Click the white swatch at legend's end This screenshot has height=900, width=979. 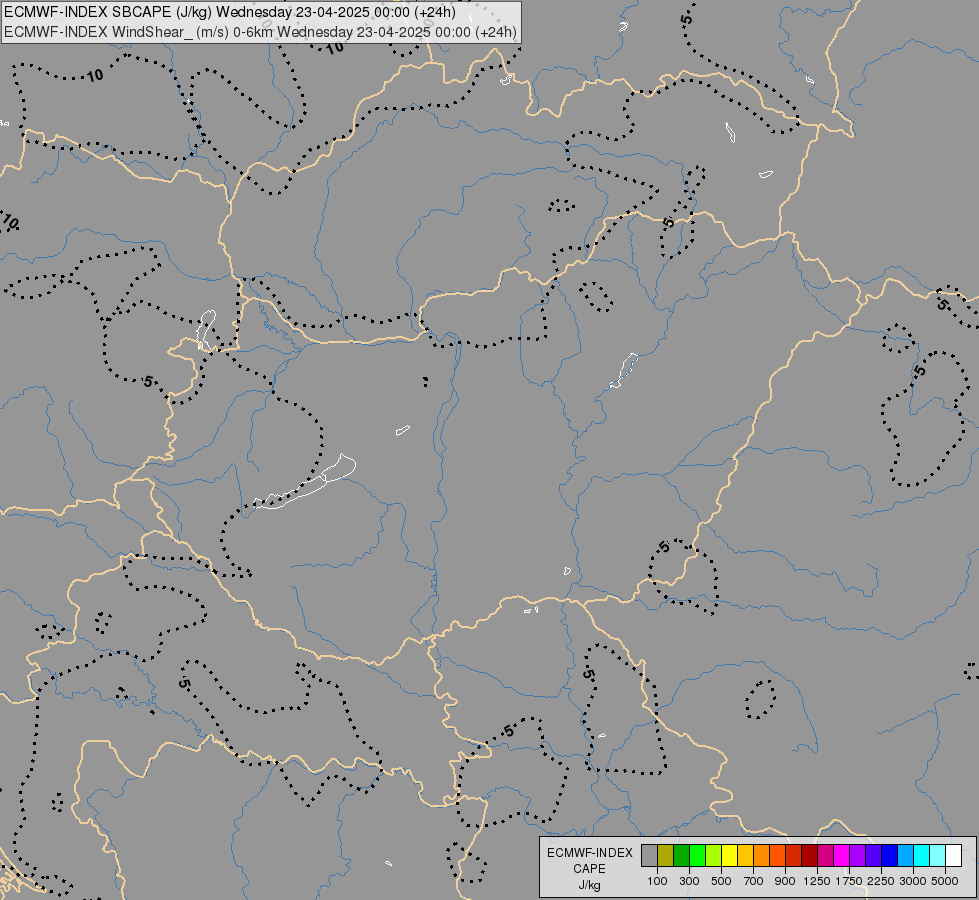pyautogui.click(x=953, y=855)
